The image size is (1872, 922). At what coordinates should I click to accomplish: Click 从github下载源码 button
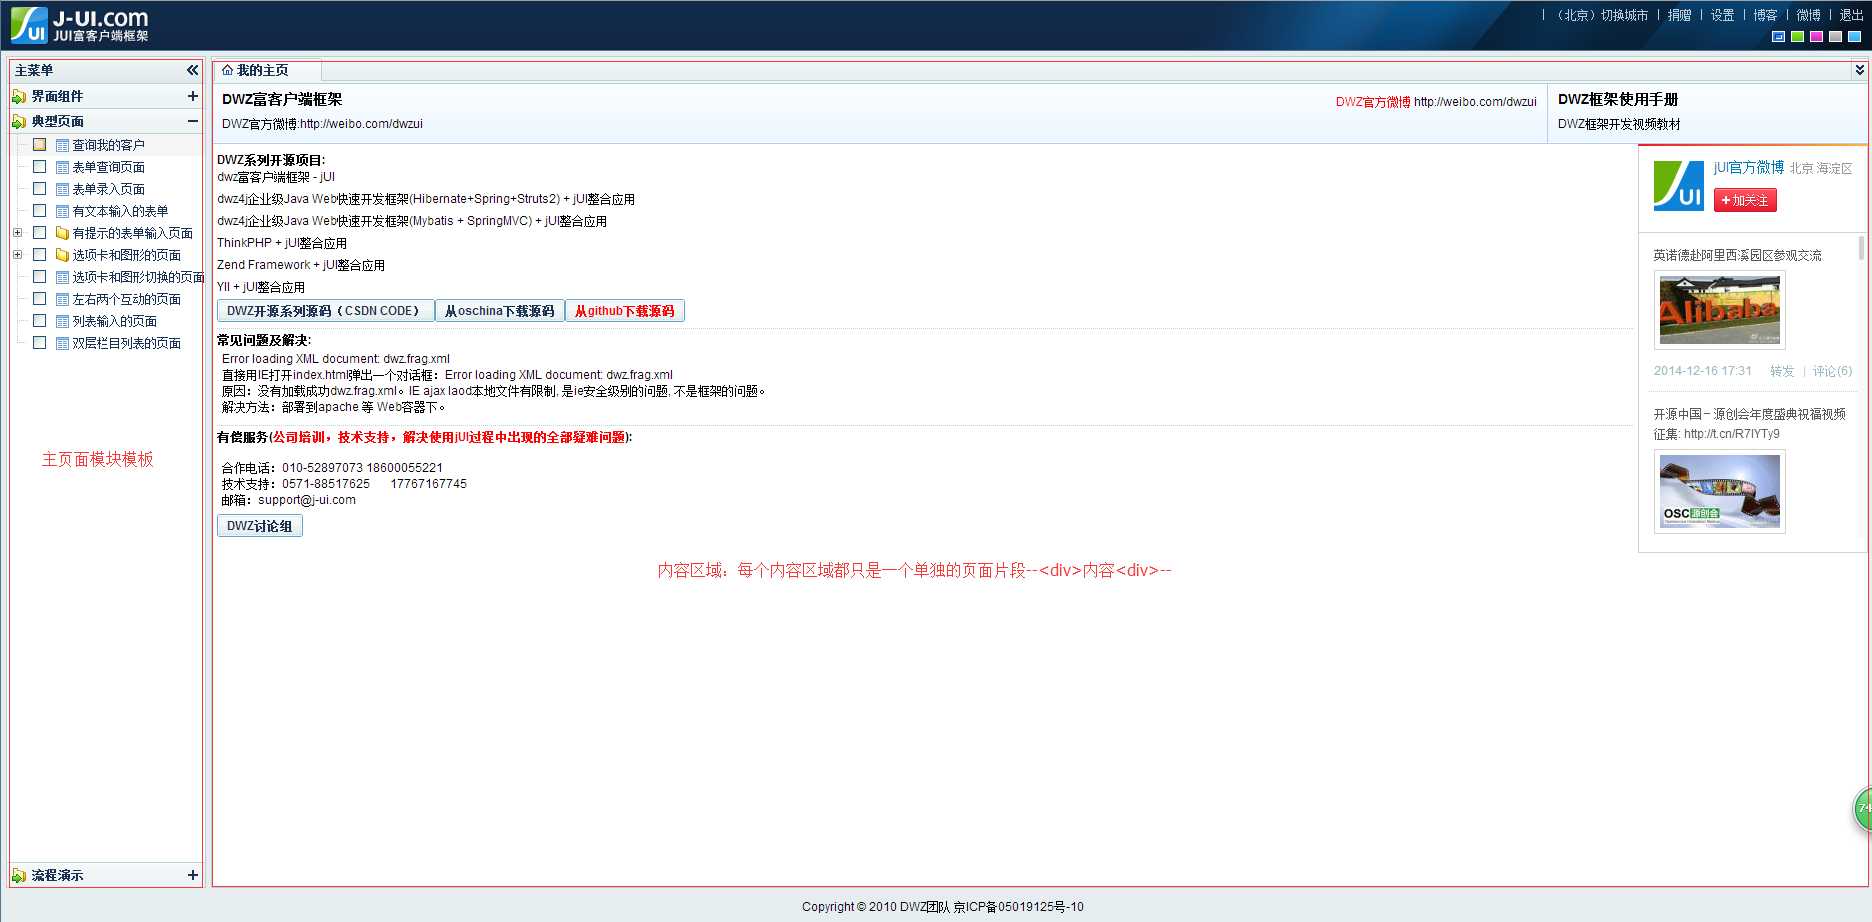tap(625, 311)
